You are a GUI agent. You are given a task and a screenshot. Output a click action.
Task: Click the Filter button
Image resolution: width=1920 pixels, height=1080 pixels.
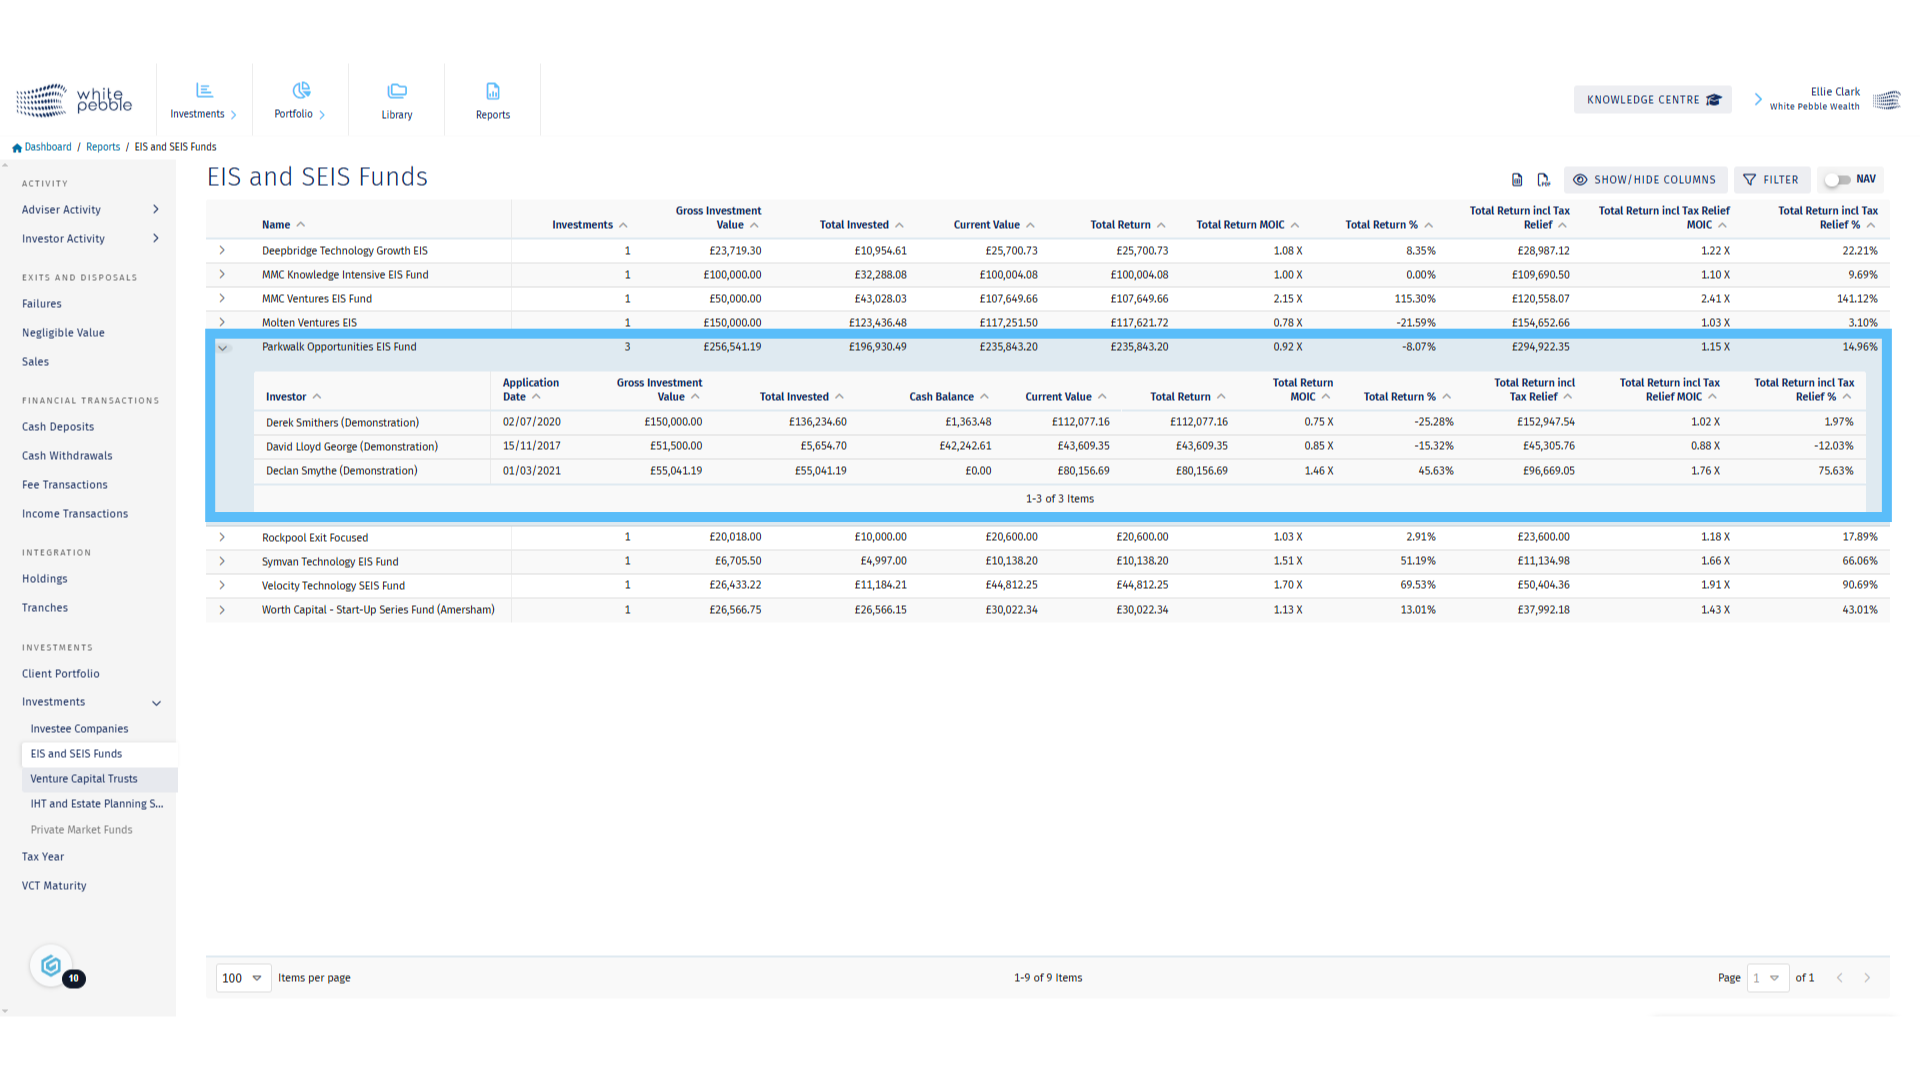click(x=1771, y=180)
